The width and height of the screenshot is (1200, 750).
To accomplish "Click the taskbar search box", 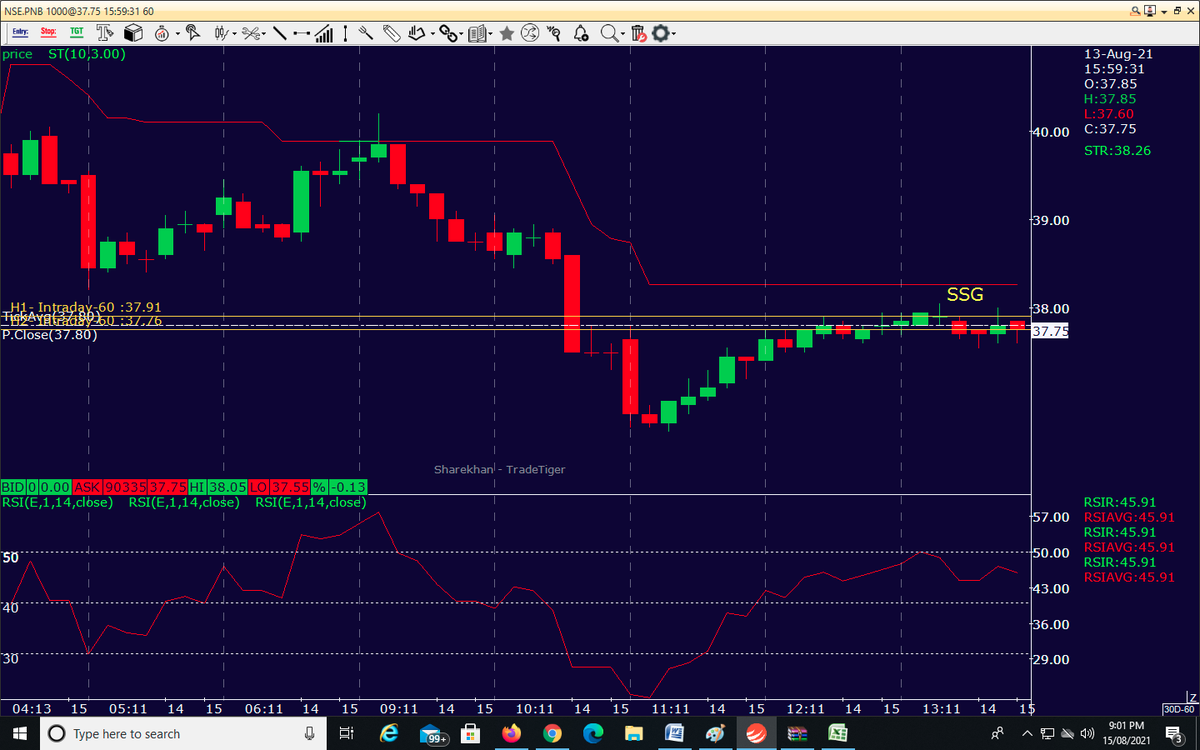I will [x=182, y=734].
